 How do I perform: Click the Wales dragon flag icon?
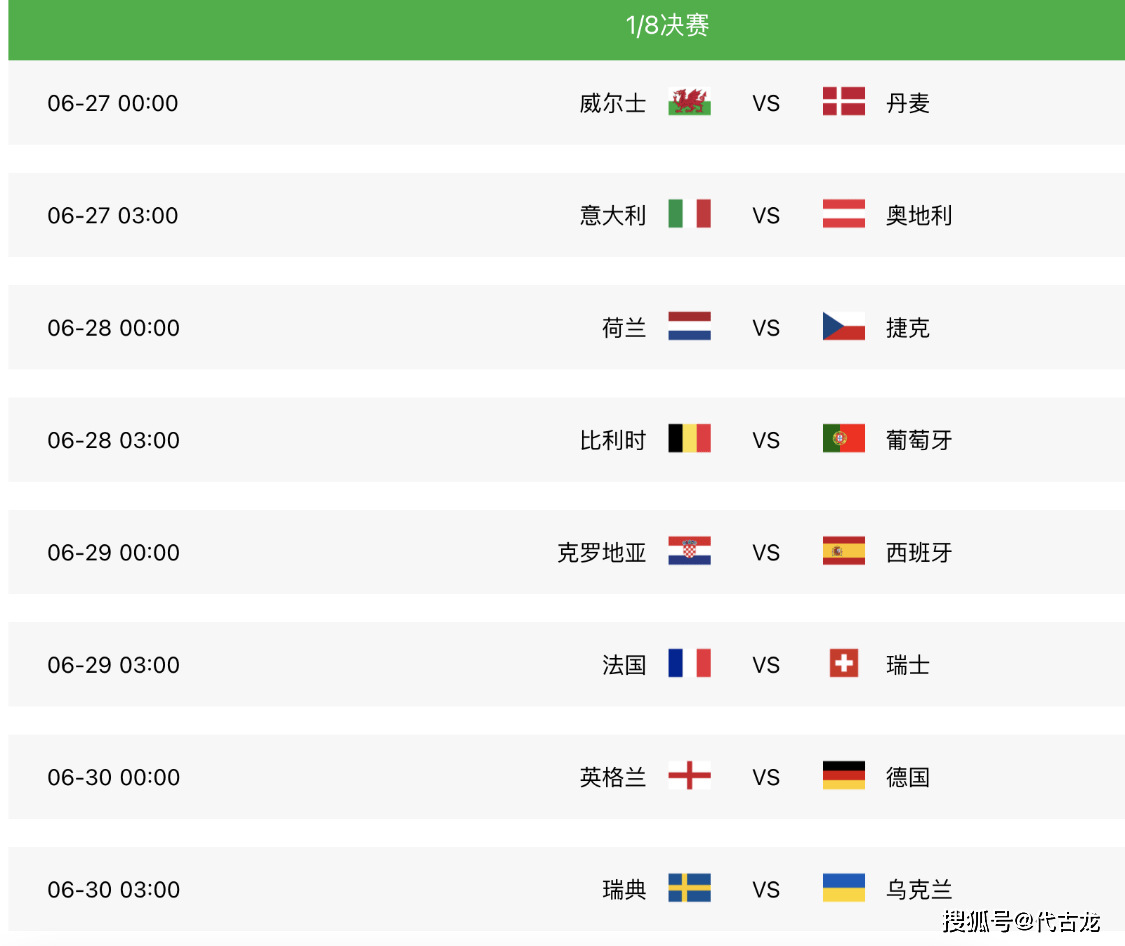tap(689, 102)
